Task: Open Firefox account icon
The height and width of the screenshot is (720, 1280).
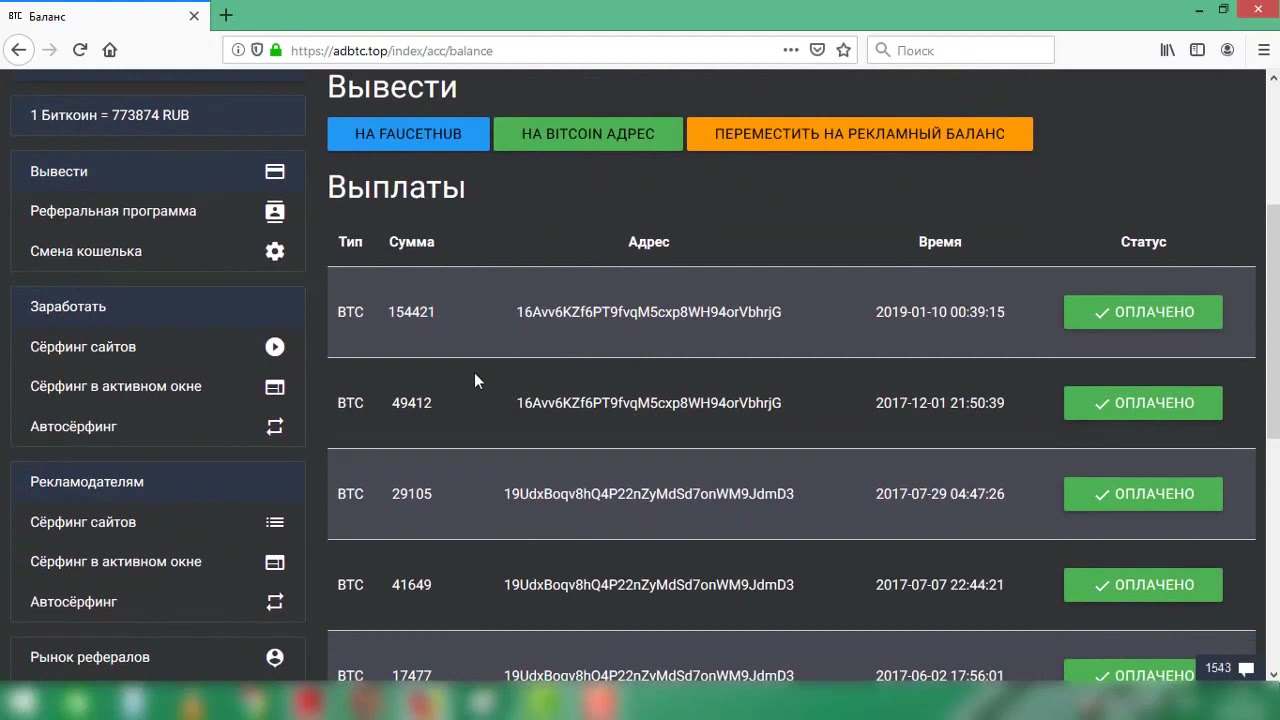Action: coord(1227,50)
